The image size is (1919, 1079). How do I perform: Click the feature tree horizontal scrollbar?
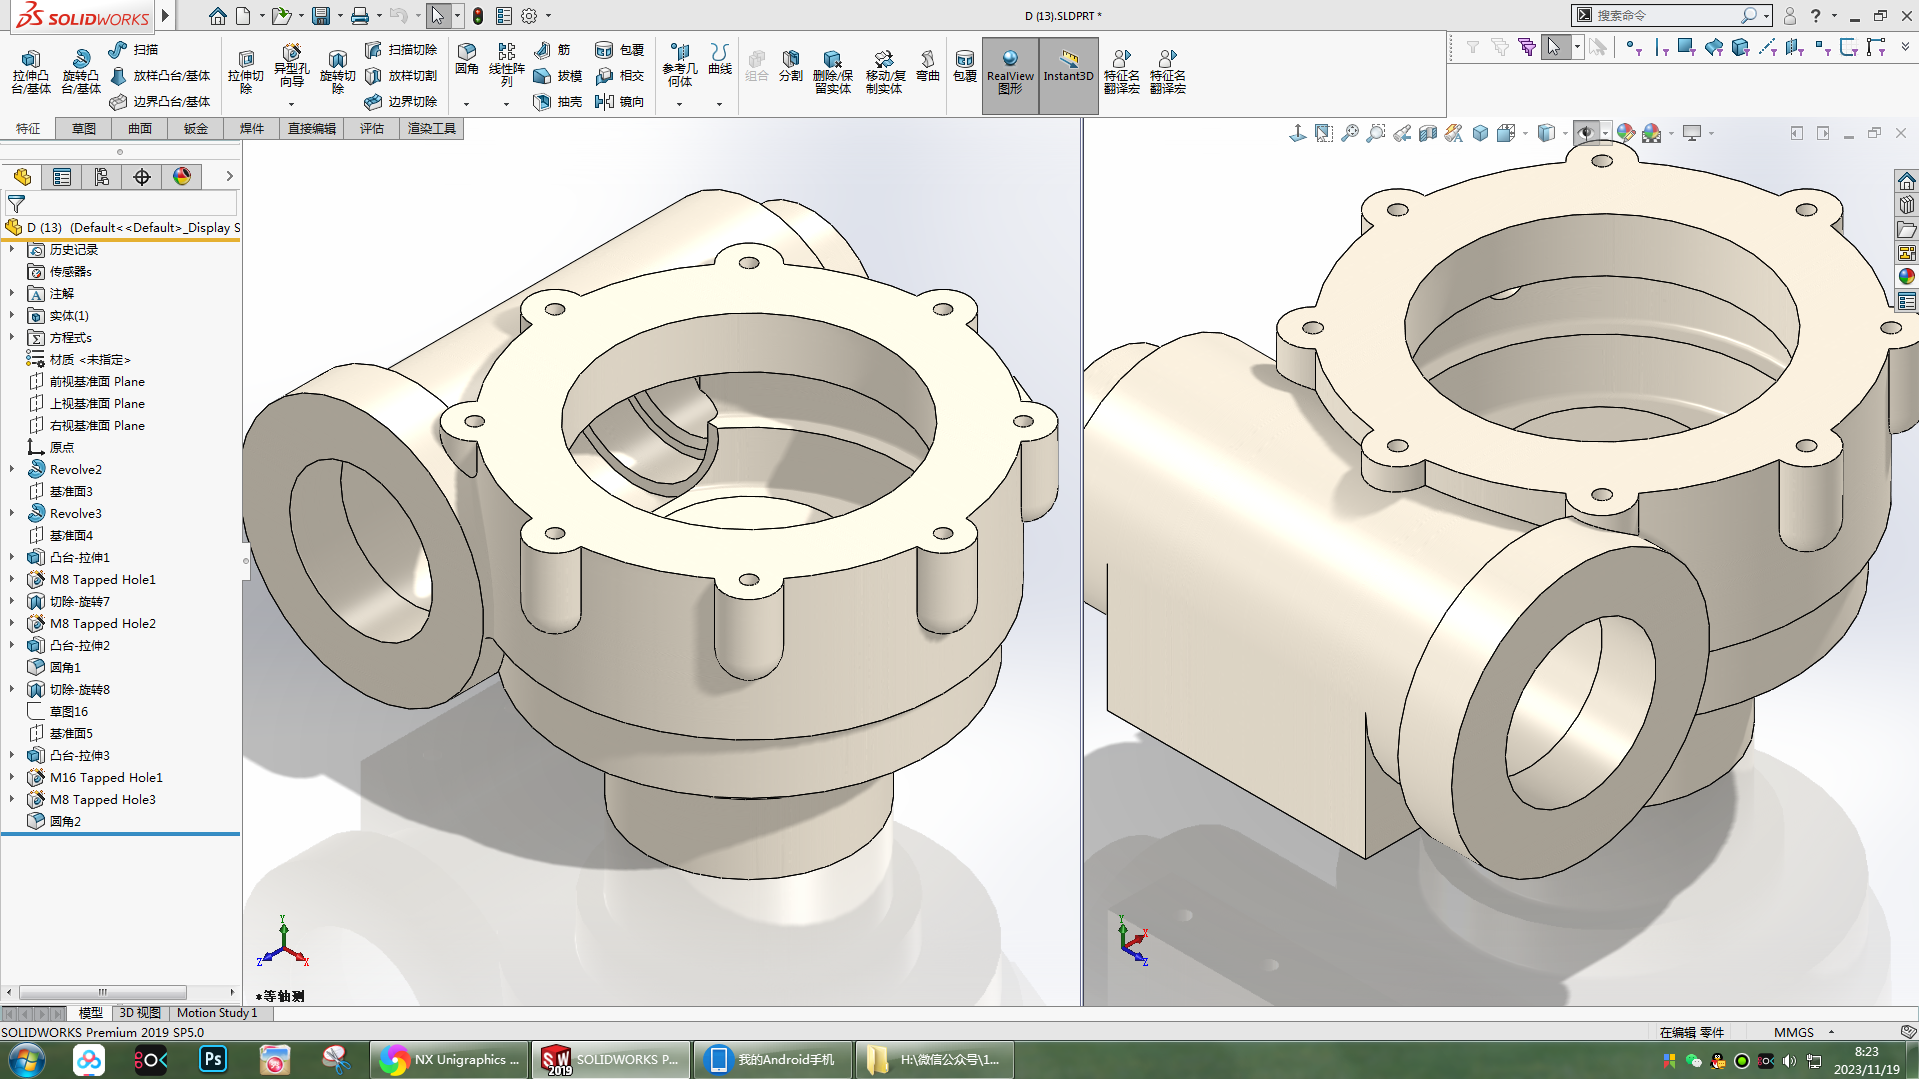click(103, 992)
